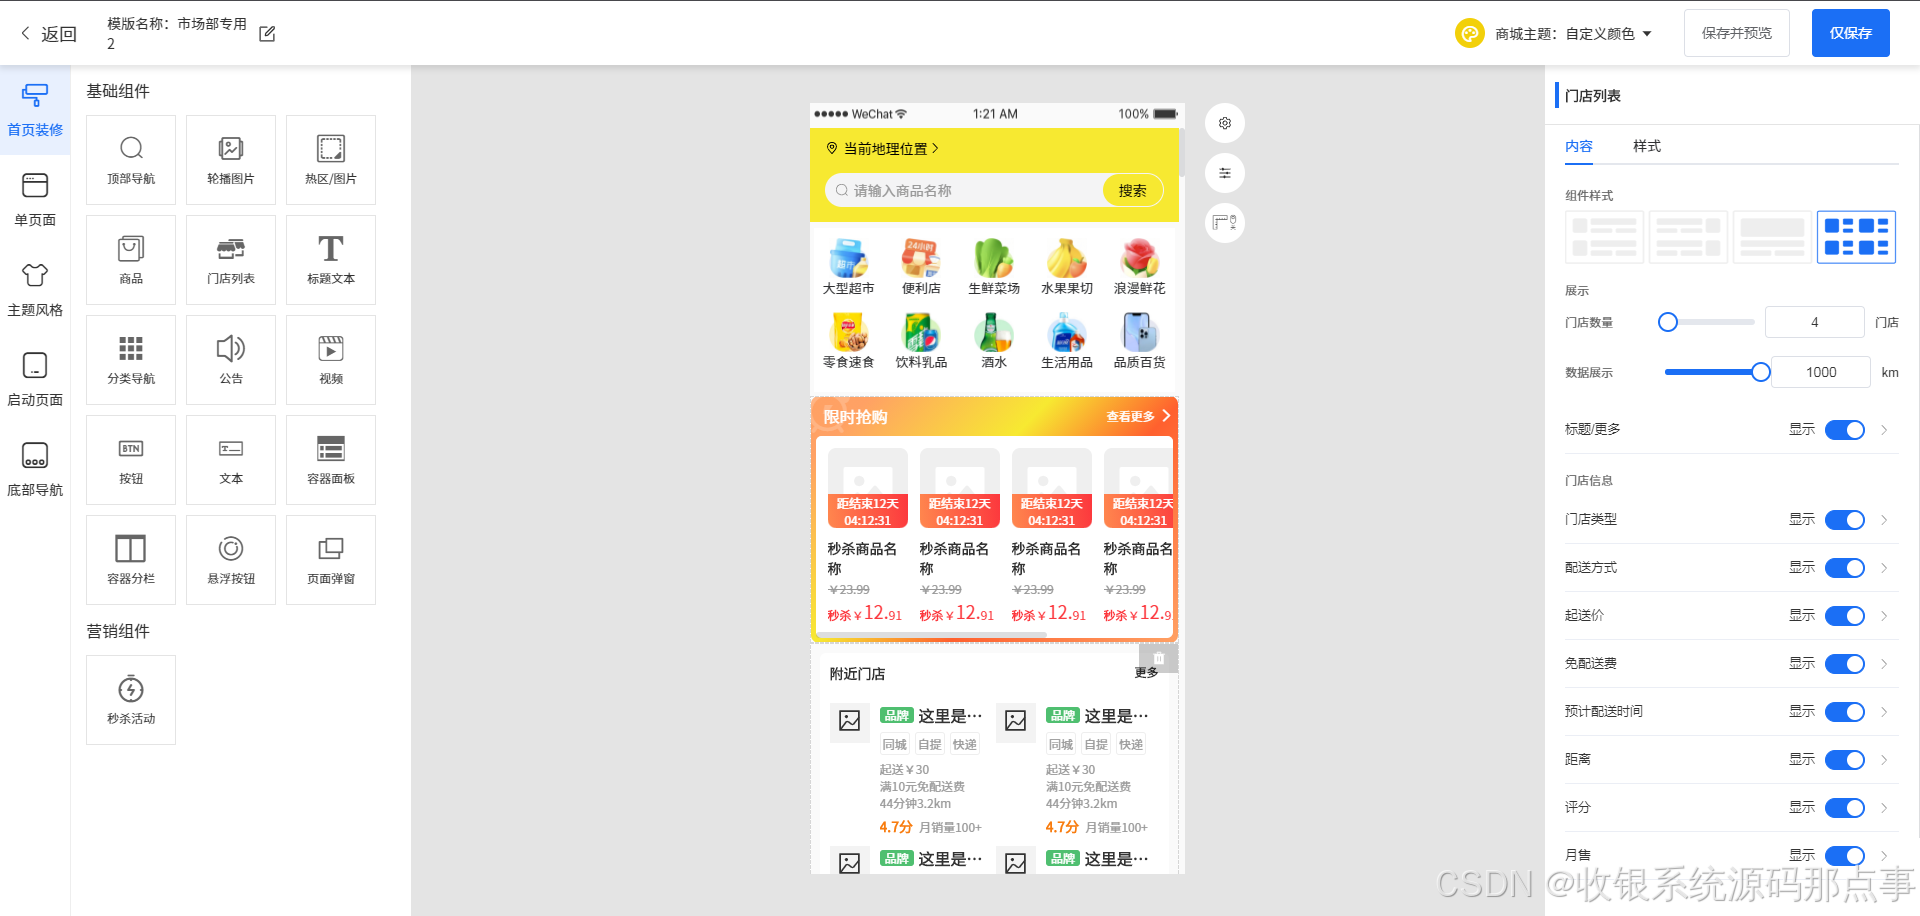Open the 单页面 sidebar section
1920x916 pixels.
(35, 200)
